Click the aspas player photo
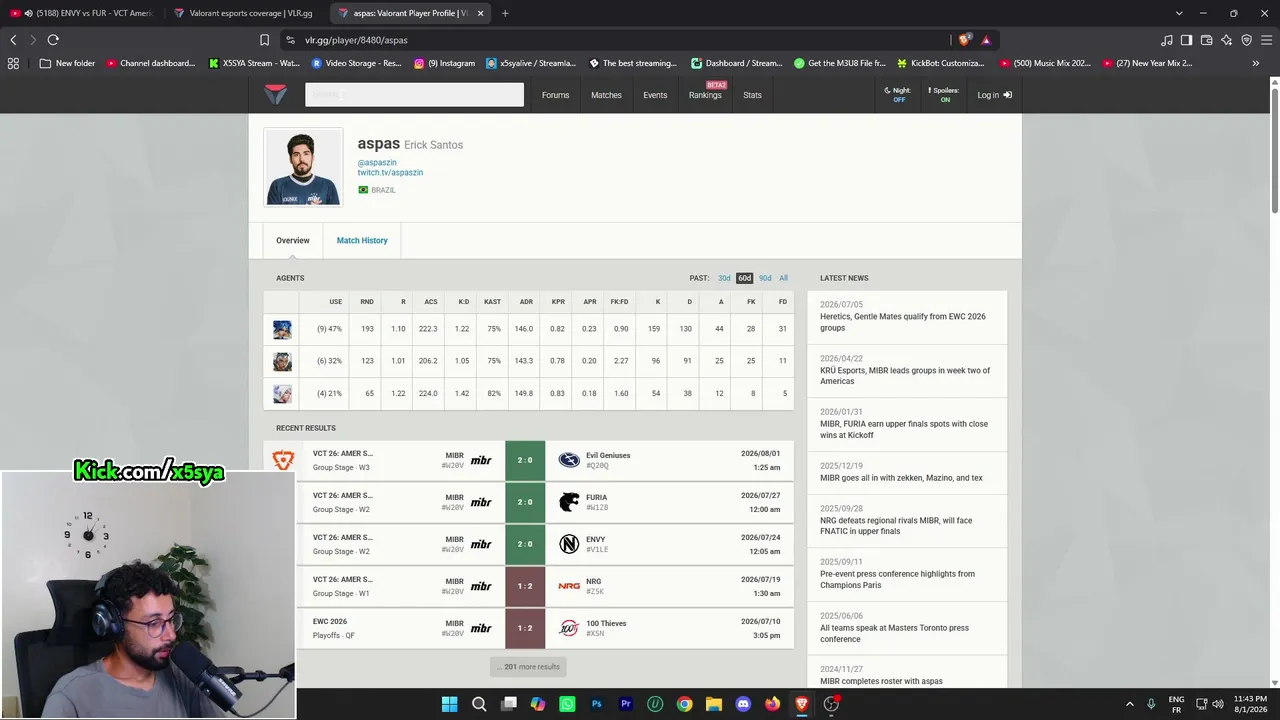Viewport: 1280px width, 720px height. pos(303,167)
